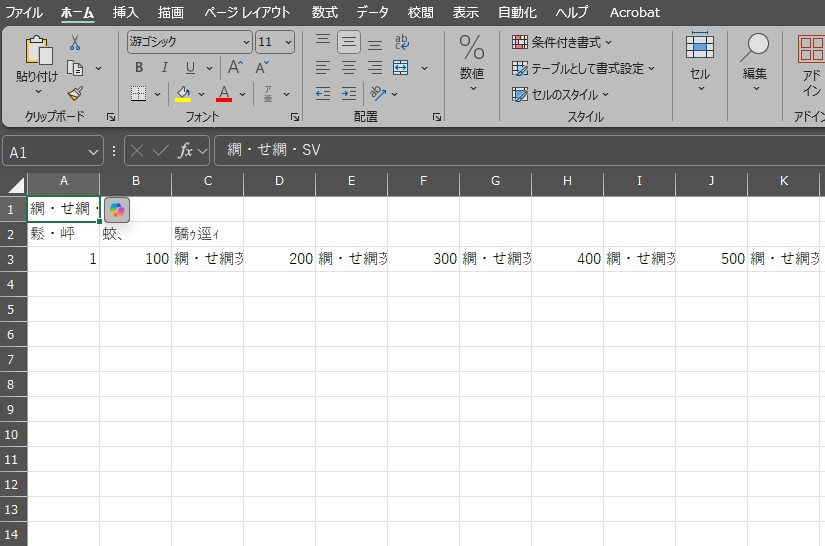Viewport: 825px width, 546px height.
Task: Click the Name Box showing A1
Action: [53, 151]
